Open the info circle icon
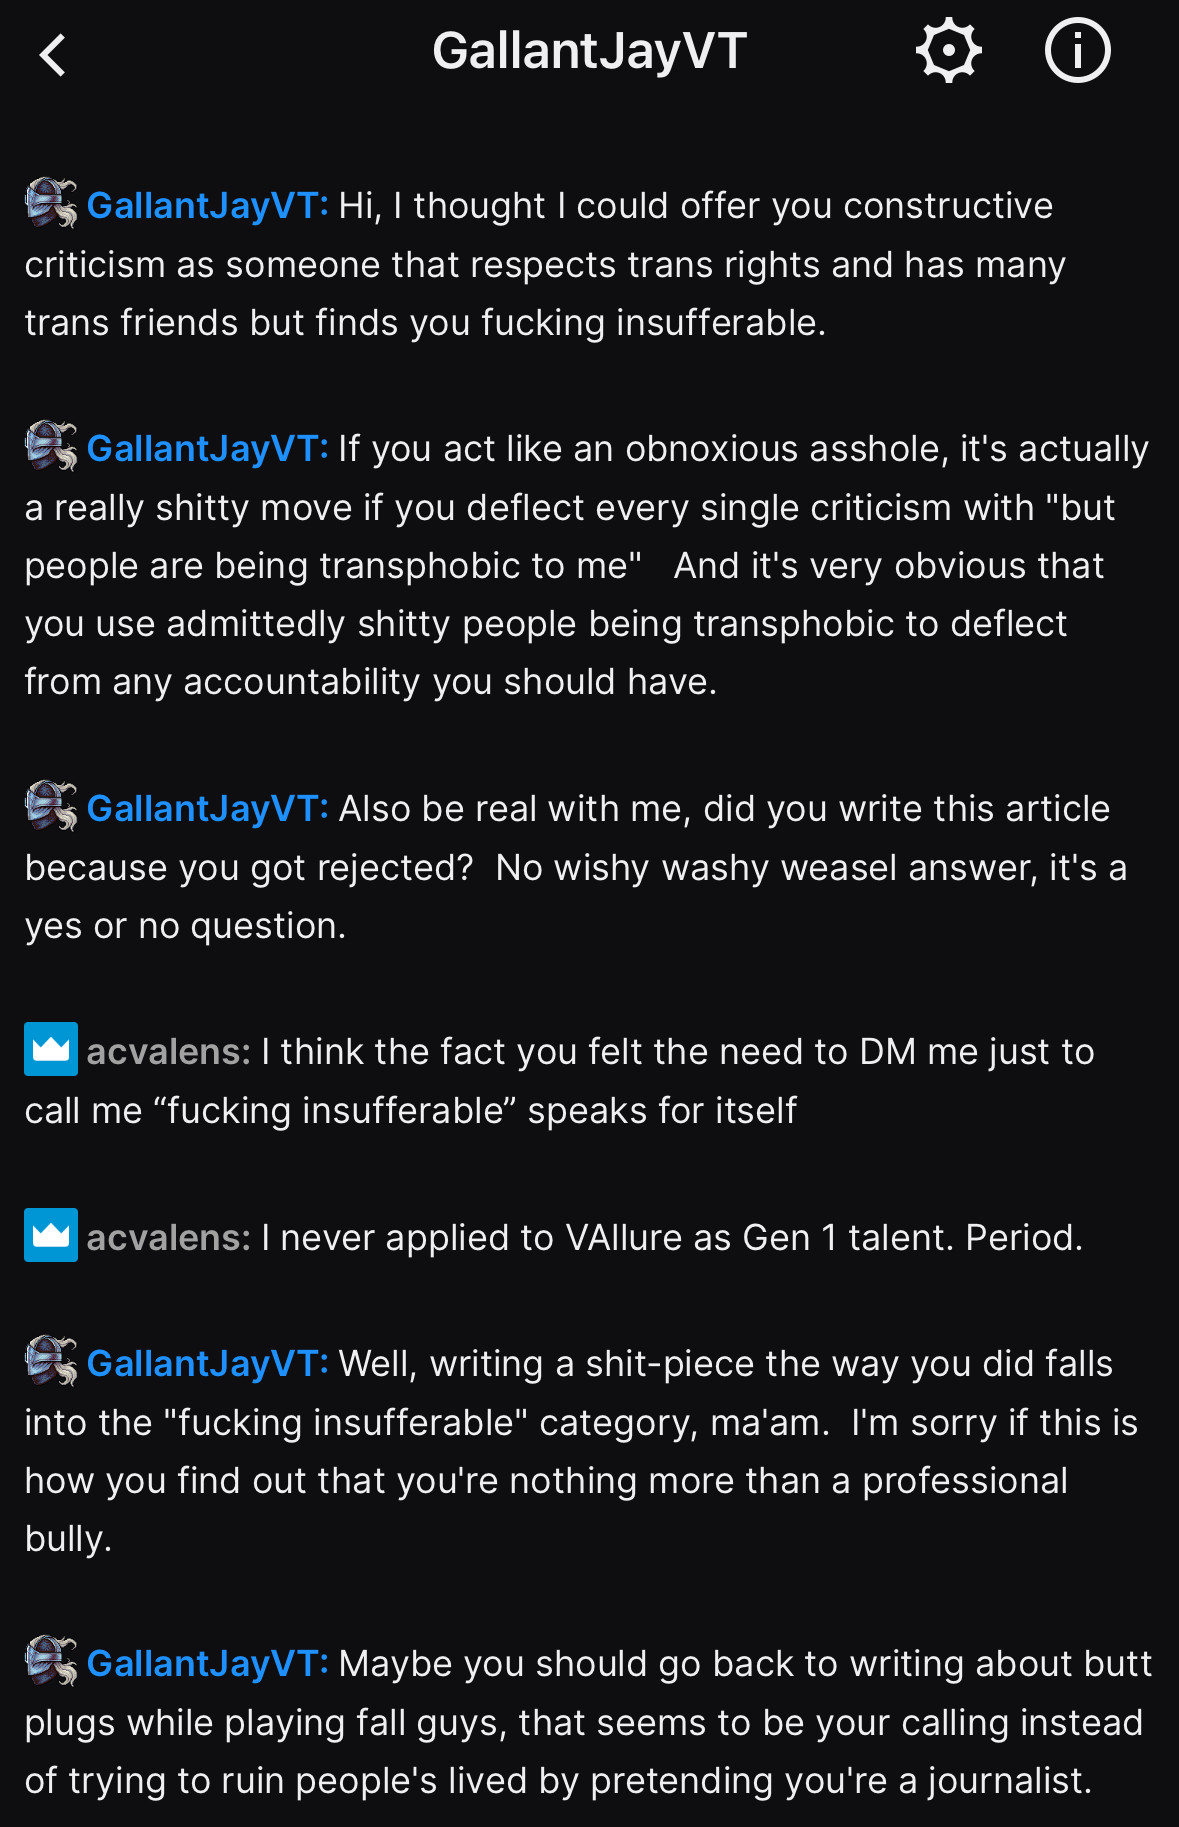 (x=1077, y=50)
